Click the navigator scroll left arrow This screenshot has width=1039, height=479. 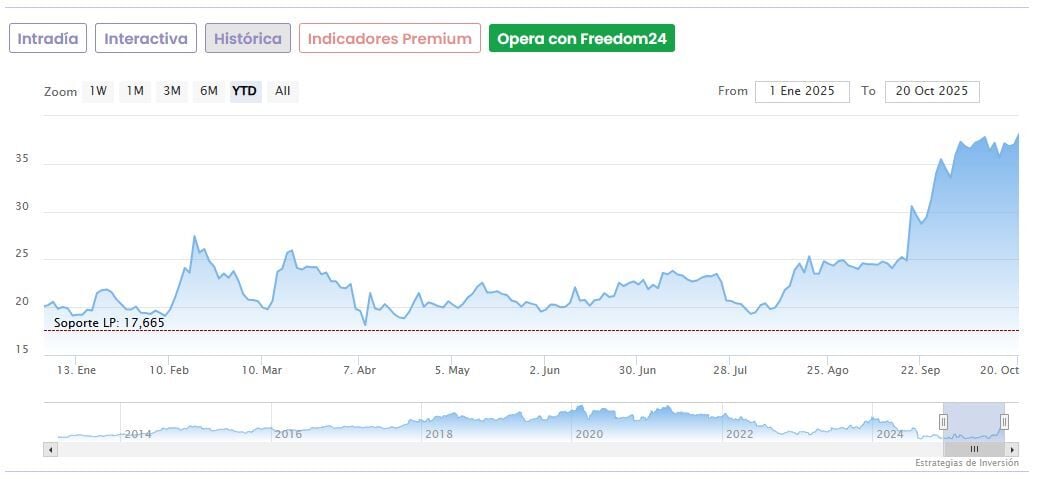pos(49,450)
